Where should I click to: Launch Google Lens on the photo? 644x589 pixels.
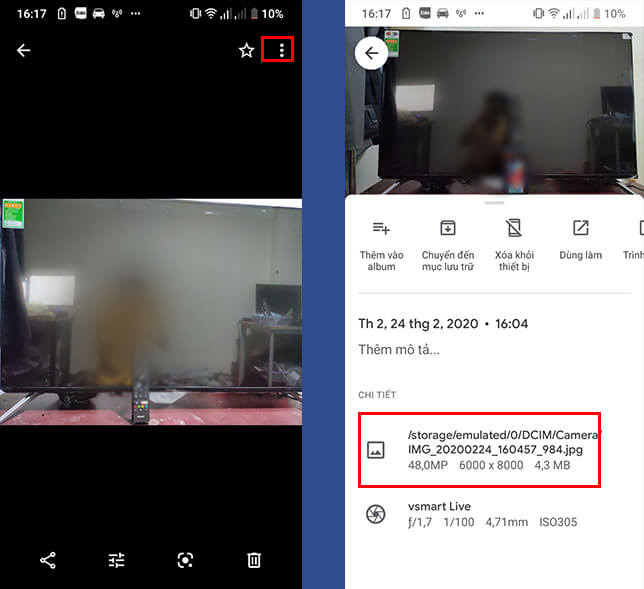point(185,560)
